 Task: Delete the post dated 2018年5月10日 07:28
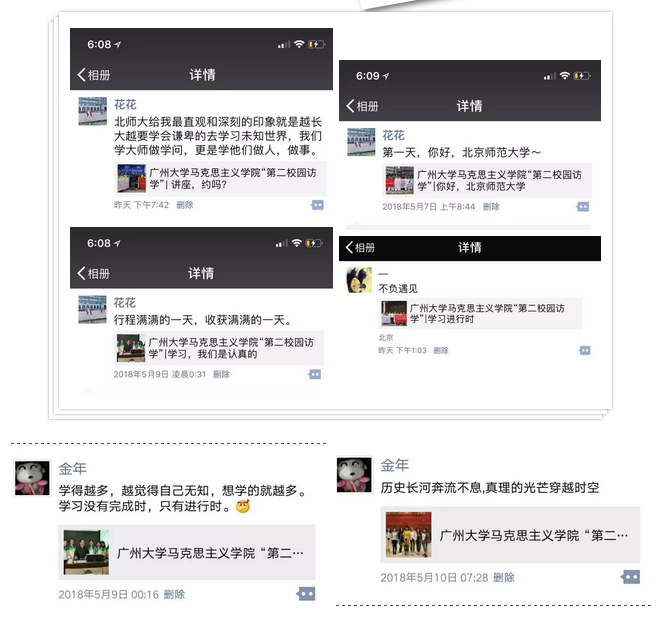(x=504, y=577)
